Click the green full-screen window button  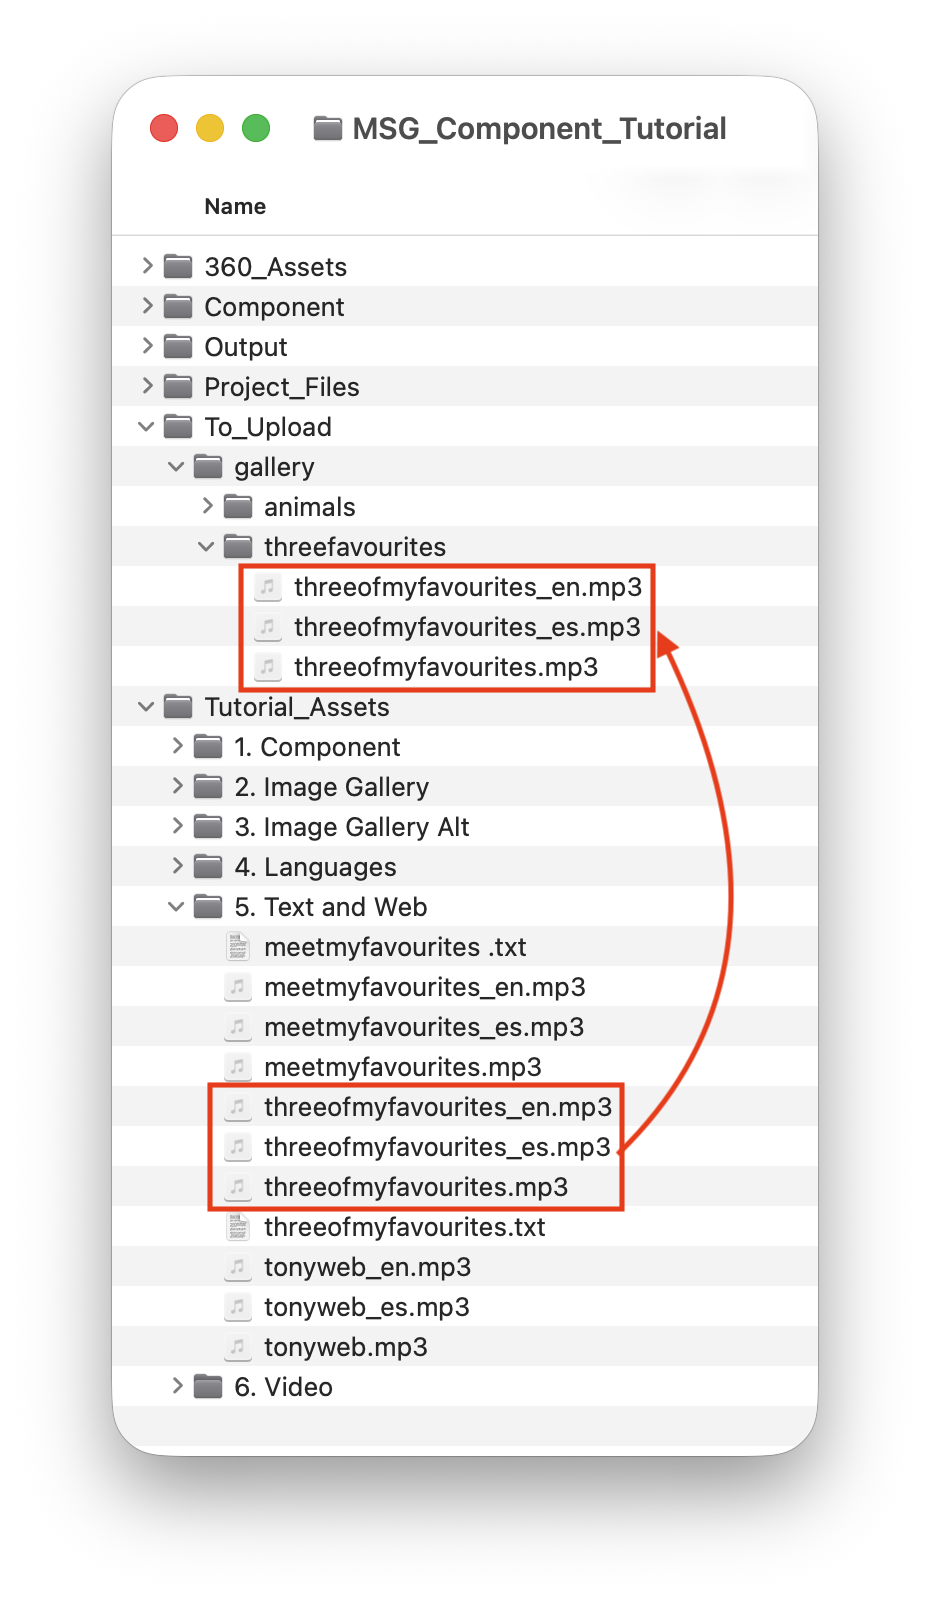click(256, 128)
